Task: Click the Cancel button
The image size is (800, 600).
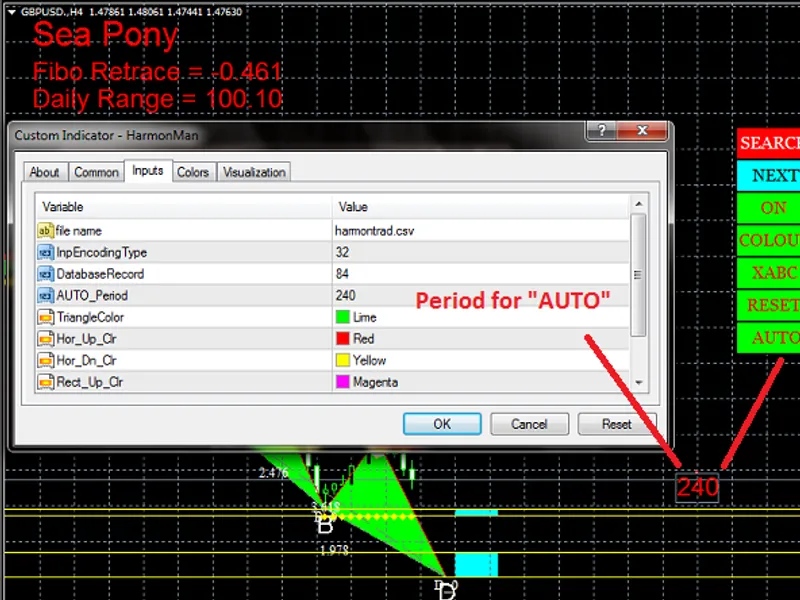Action: [529, 424]
